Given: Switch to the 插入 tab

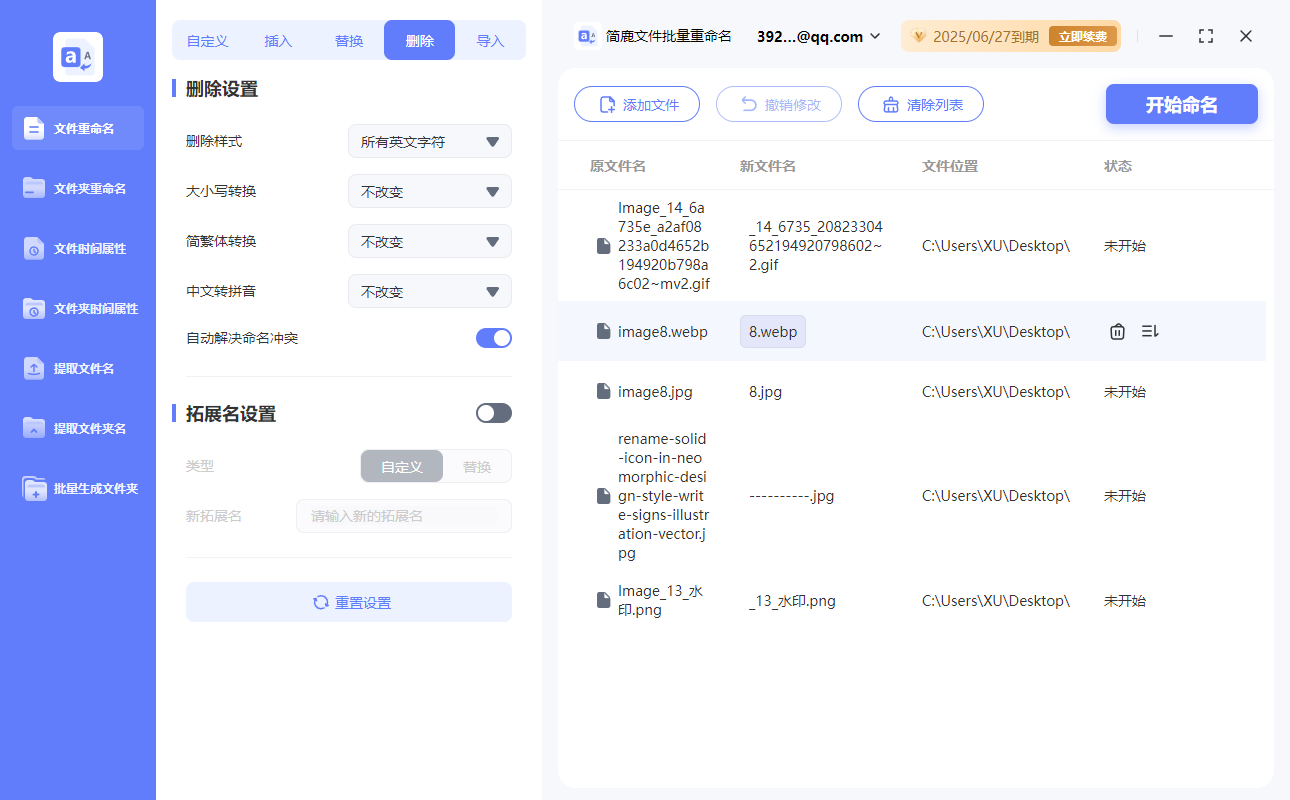Looking at the screenshot, I should (x=278, y=41).
